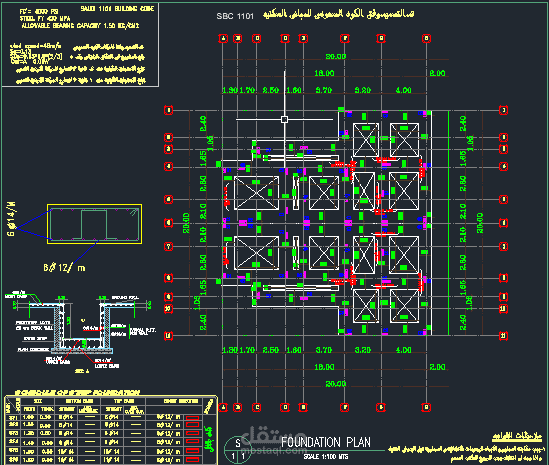Select grid bubble F above the plan
The height and width of the screenshot is (465, 549).
[x=345, y=38]
